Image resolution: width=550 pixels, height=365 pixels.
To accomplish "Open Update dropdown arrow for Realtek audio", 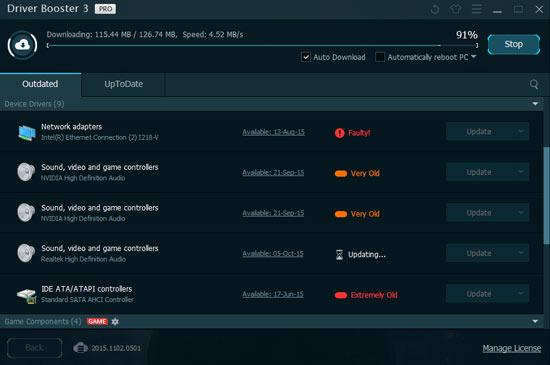I will (x=521, y=253).
